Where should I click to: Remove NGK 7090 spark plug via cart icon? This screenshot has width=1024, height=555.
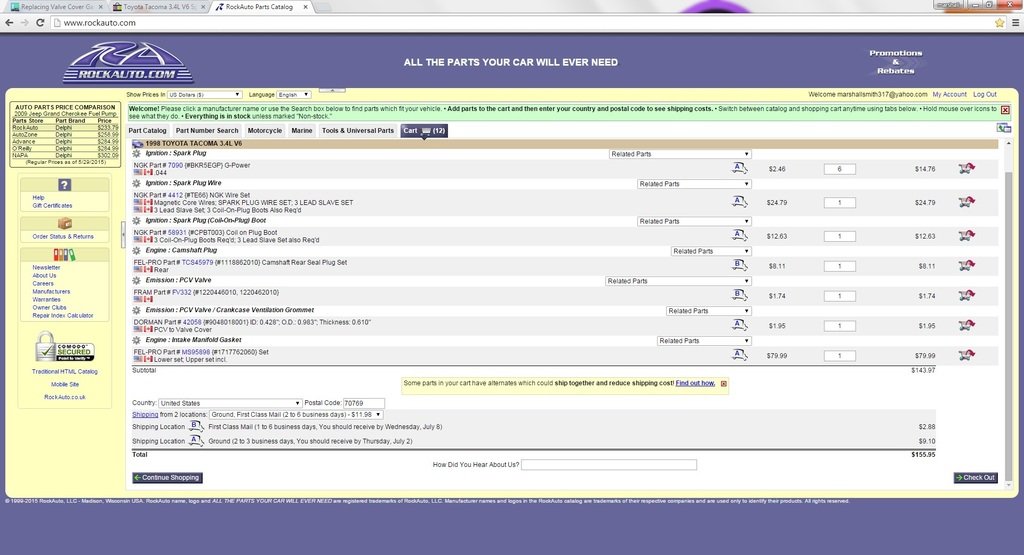[967, 168]
